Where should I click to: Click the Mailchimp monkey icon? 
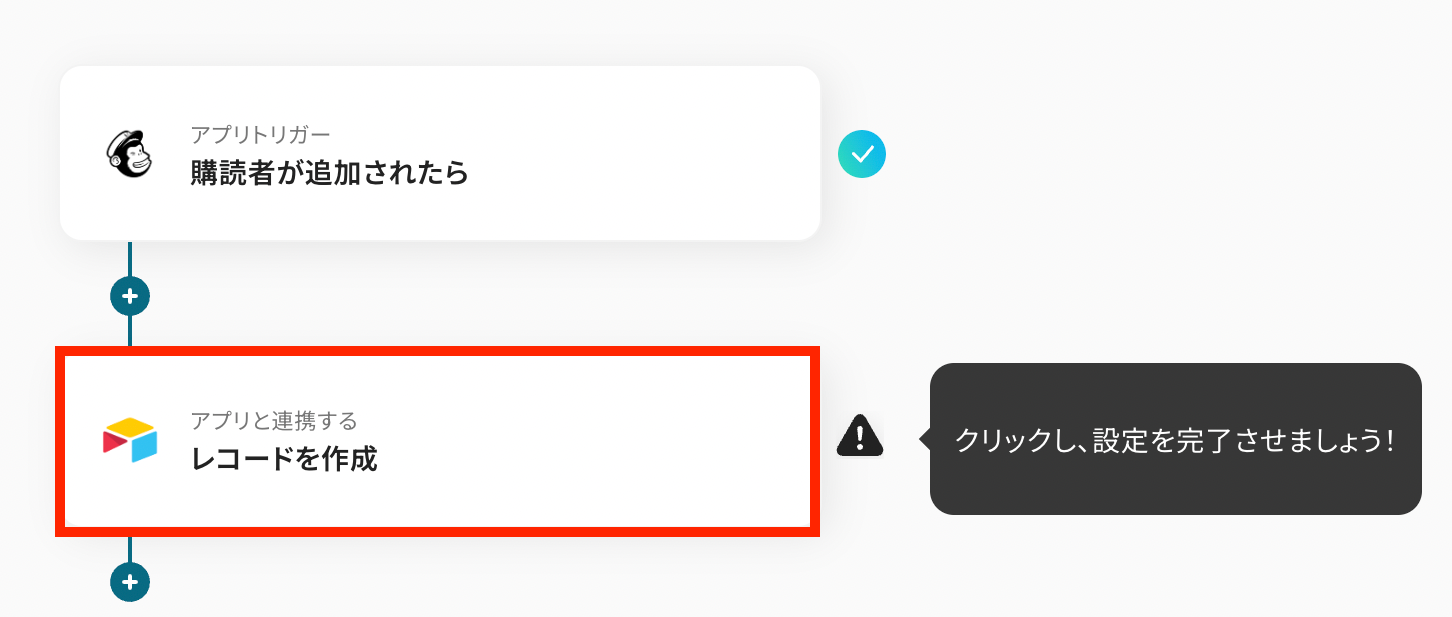[x=129, y=153]
